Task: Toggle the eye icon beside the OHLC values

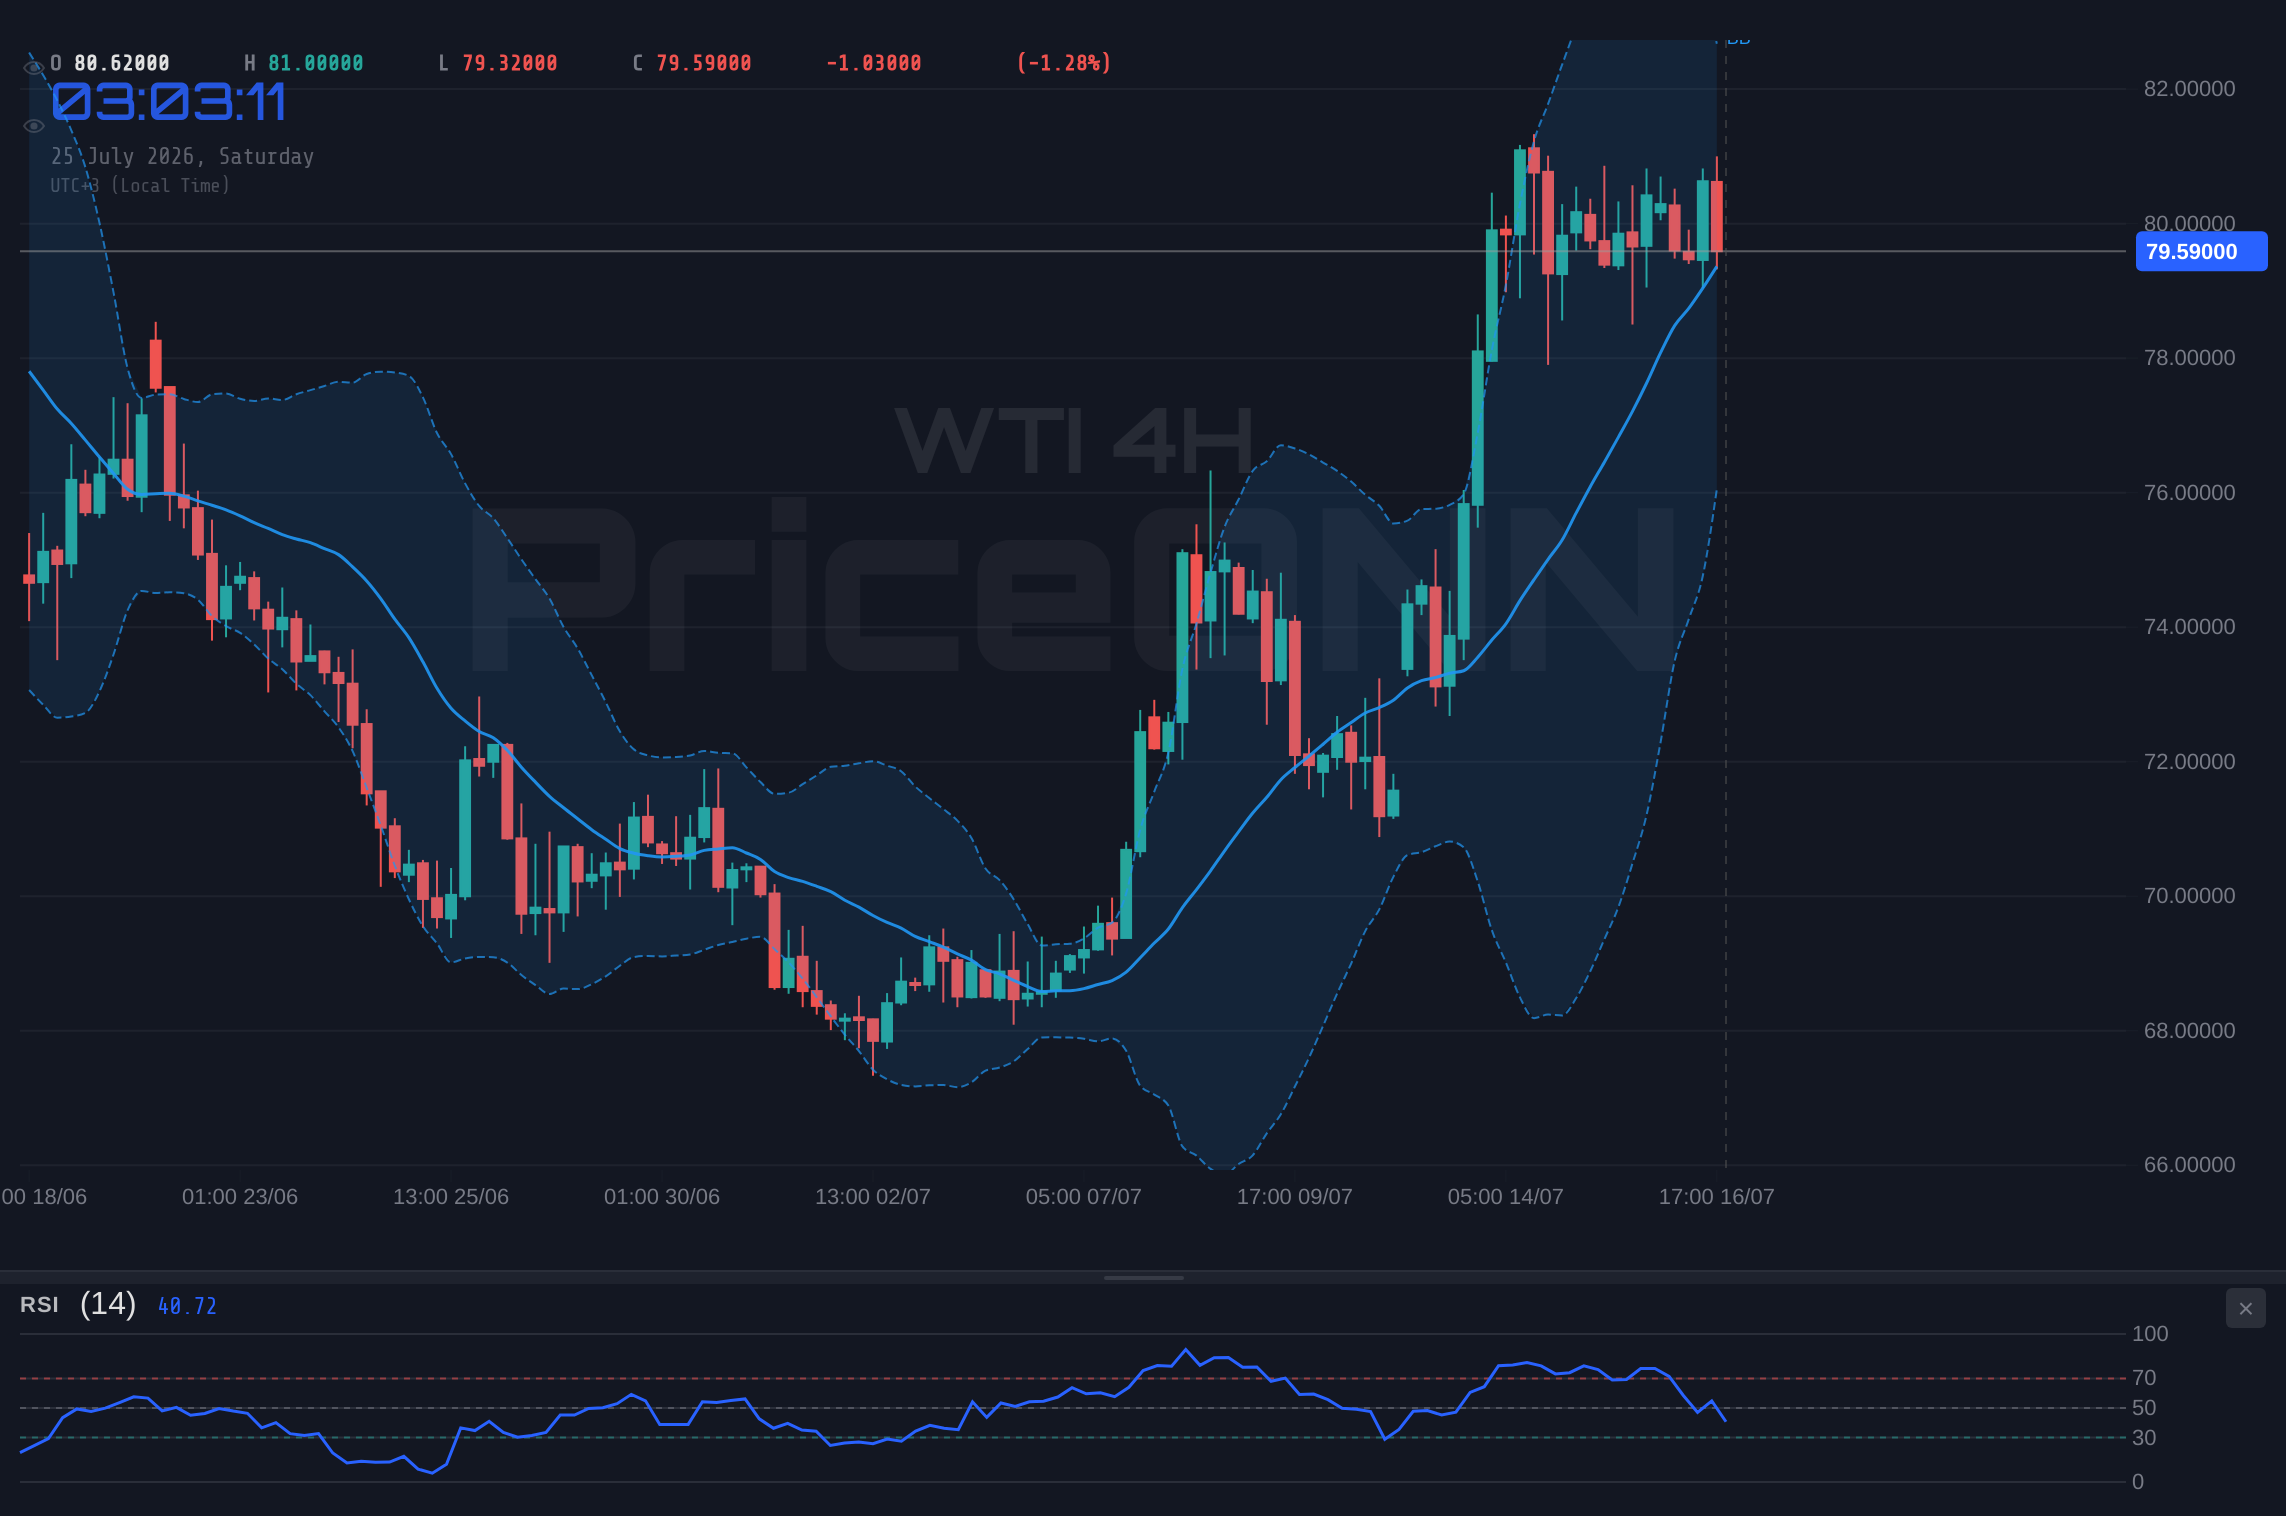Action: (x=34, y=67)
